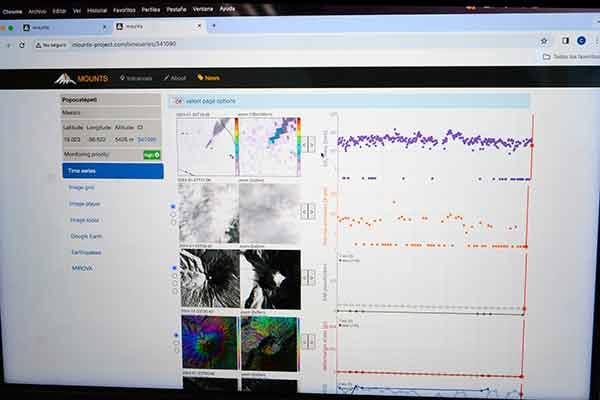This screenshot has width=600, height=400.
Task: Click the green high priority badge
Action: 151,155
